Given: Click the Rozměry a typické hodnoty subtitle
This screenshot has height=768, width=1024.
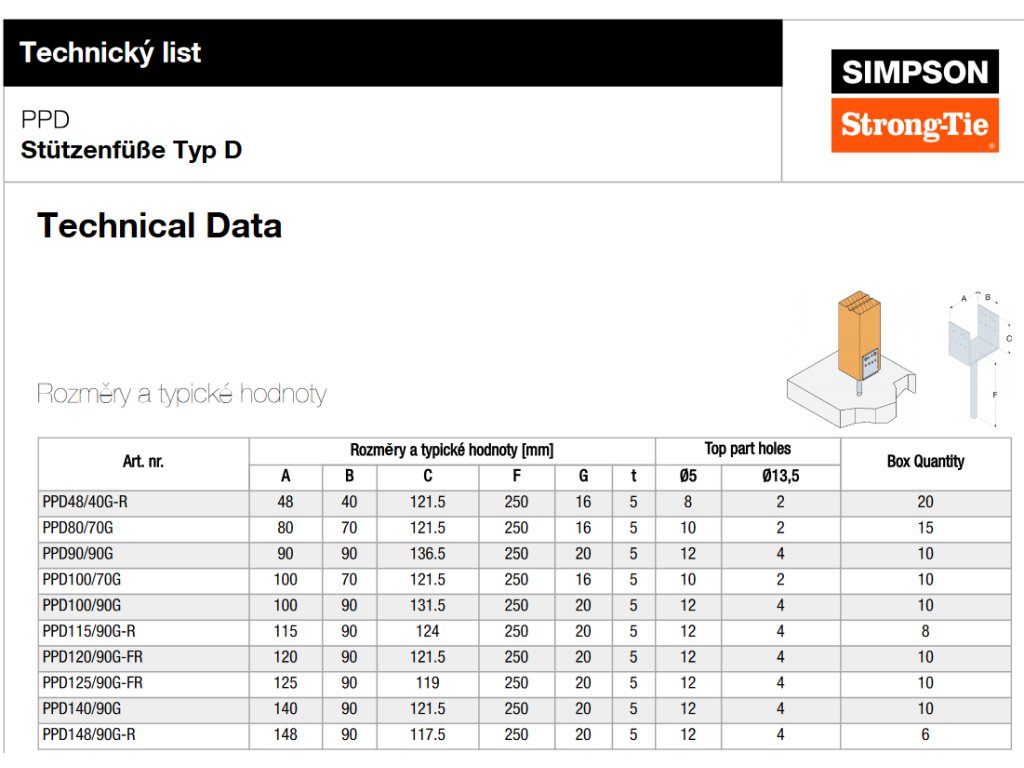Looking at the screenshot, I should (181, 394).
